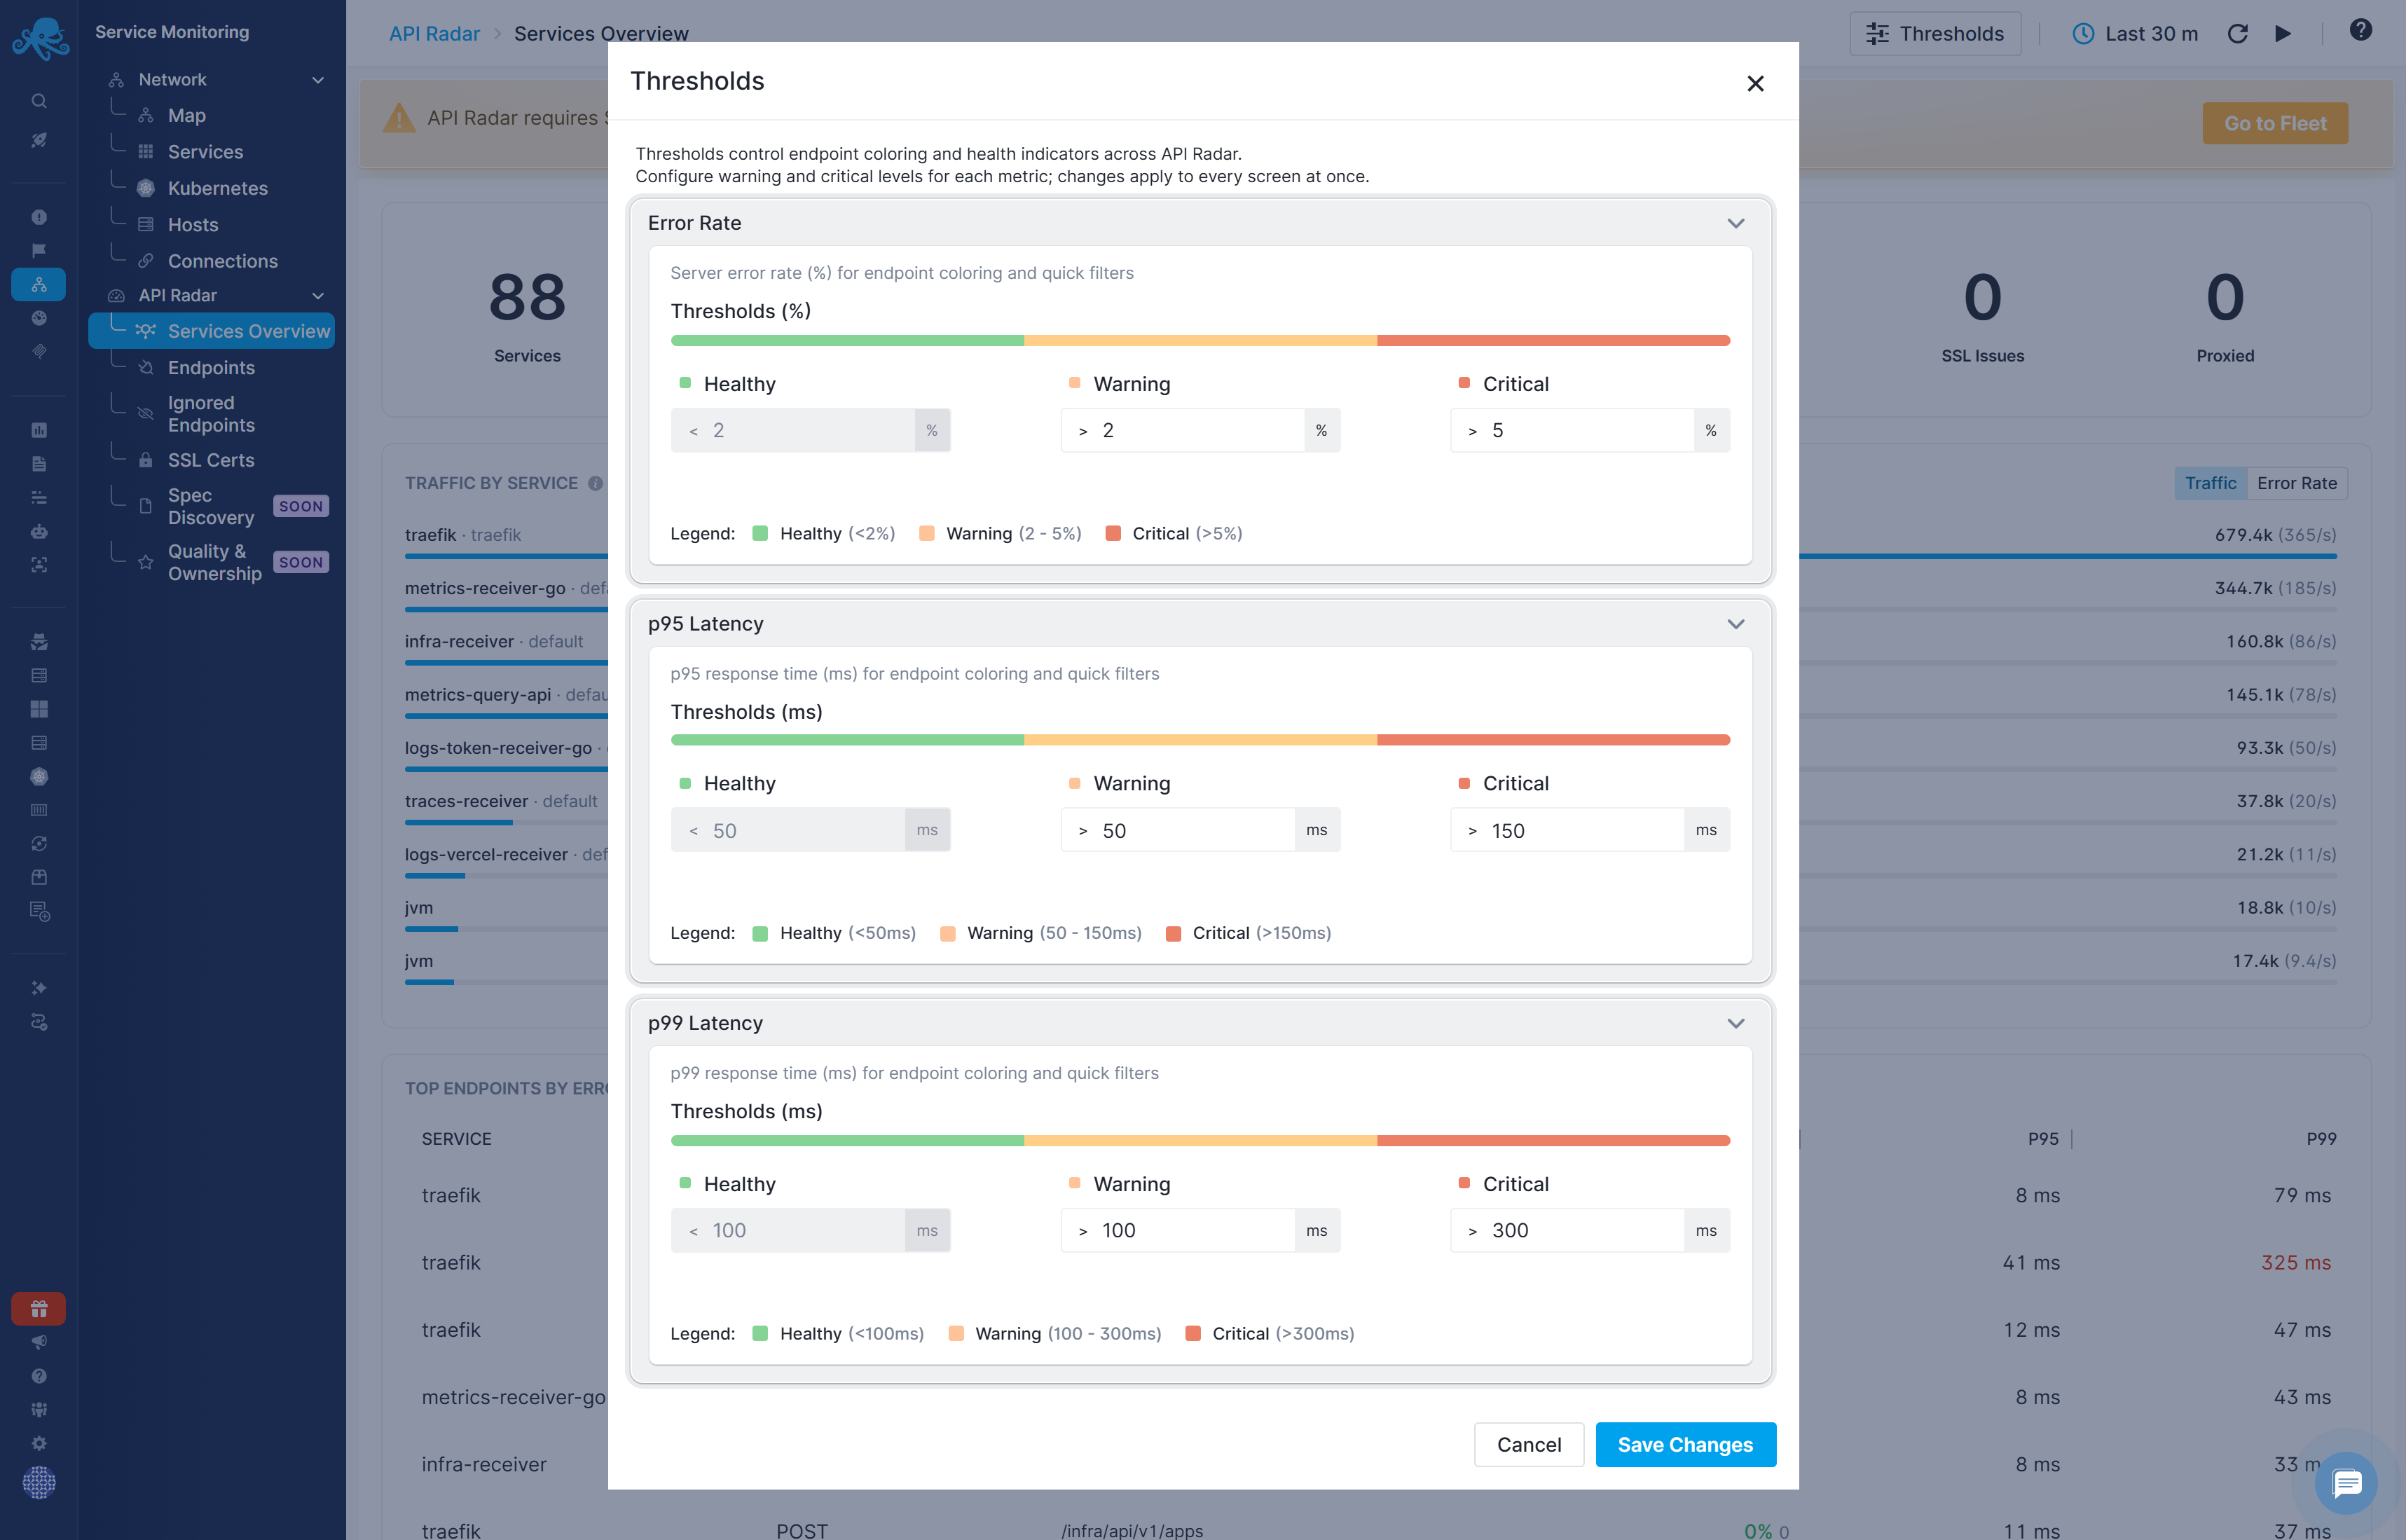
Task: Switch to the Error Rate tab
Action: click(2297, 483)
